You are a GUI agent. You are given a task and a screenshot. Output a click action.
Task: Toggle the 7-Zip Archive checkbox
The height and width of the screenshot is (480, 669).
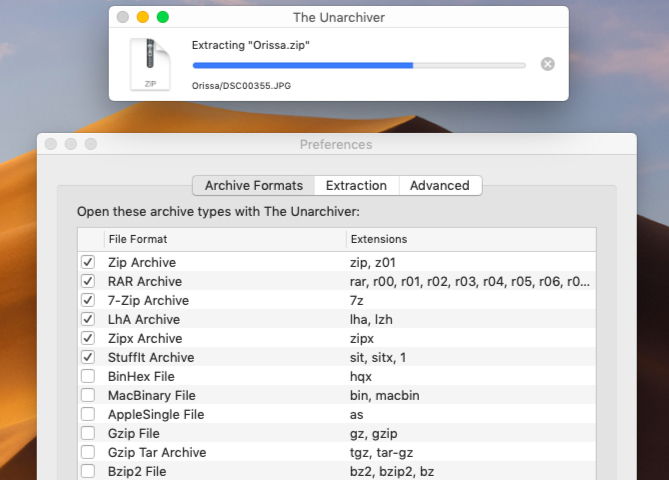tap(87, 300)
